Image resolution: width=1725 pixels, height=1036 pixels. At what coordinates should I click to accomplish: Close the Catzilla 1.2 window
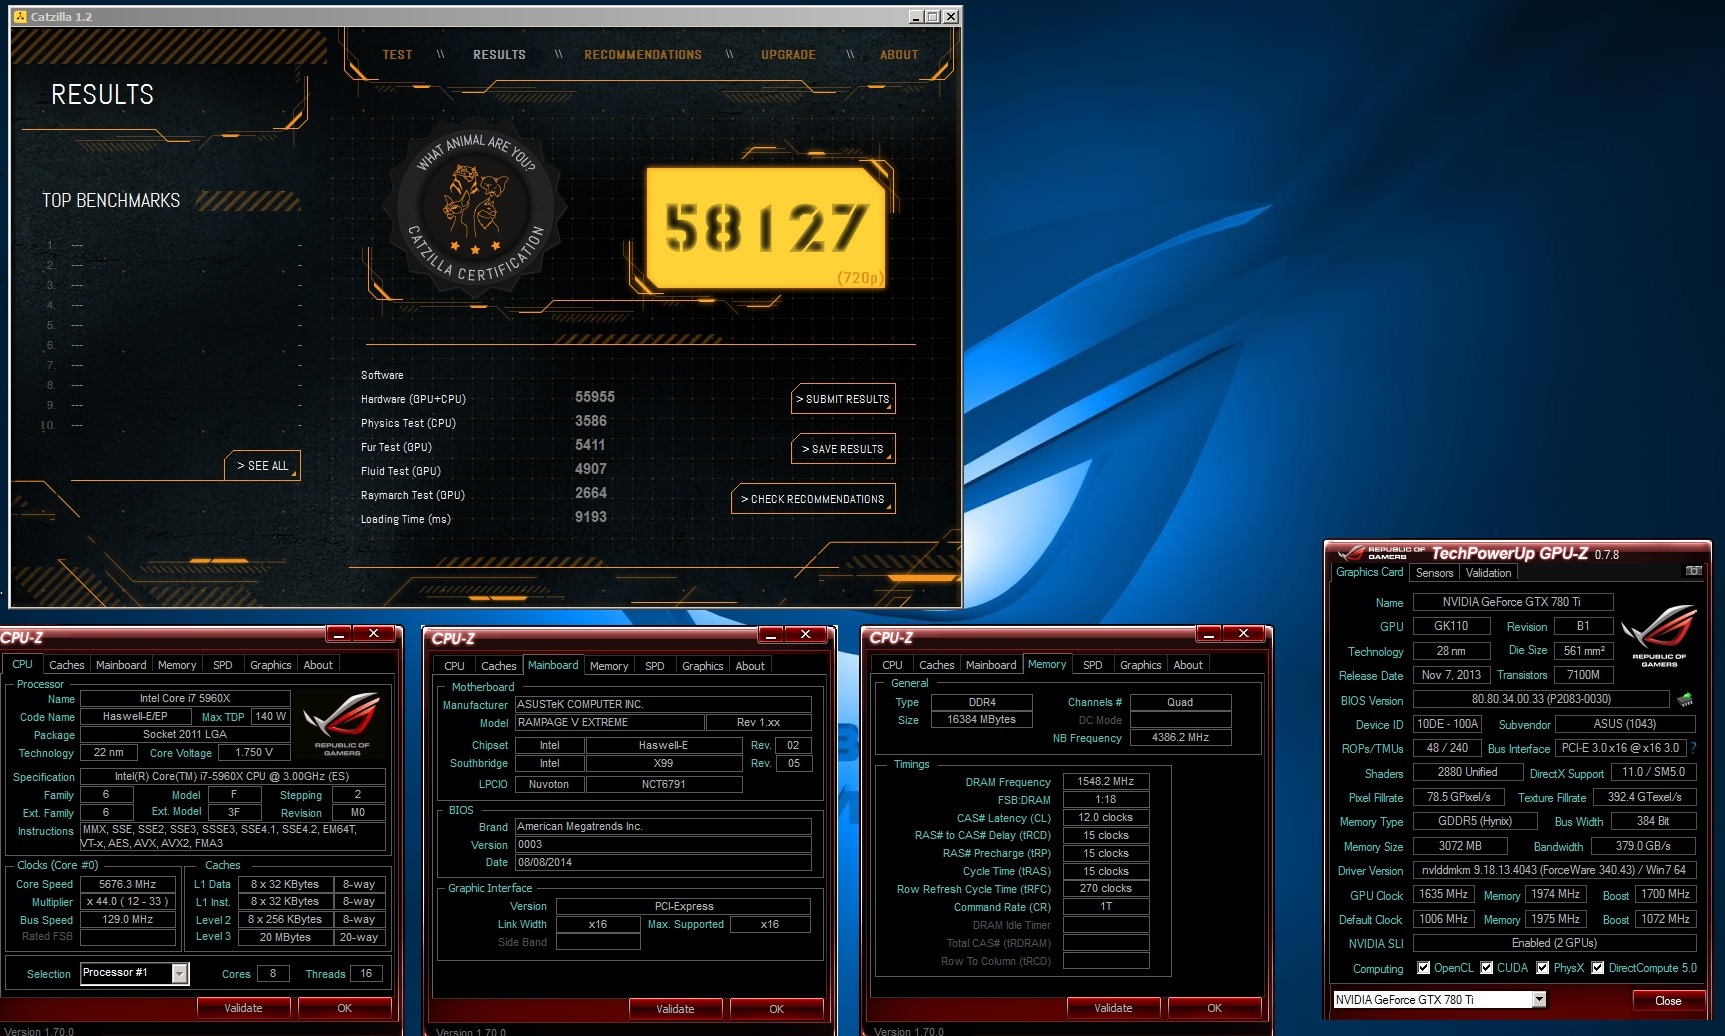point(951,17)
